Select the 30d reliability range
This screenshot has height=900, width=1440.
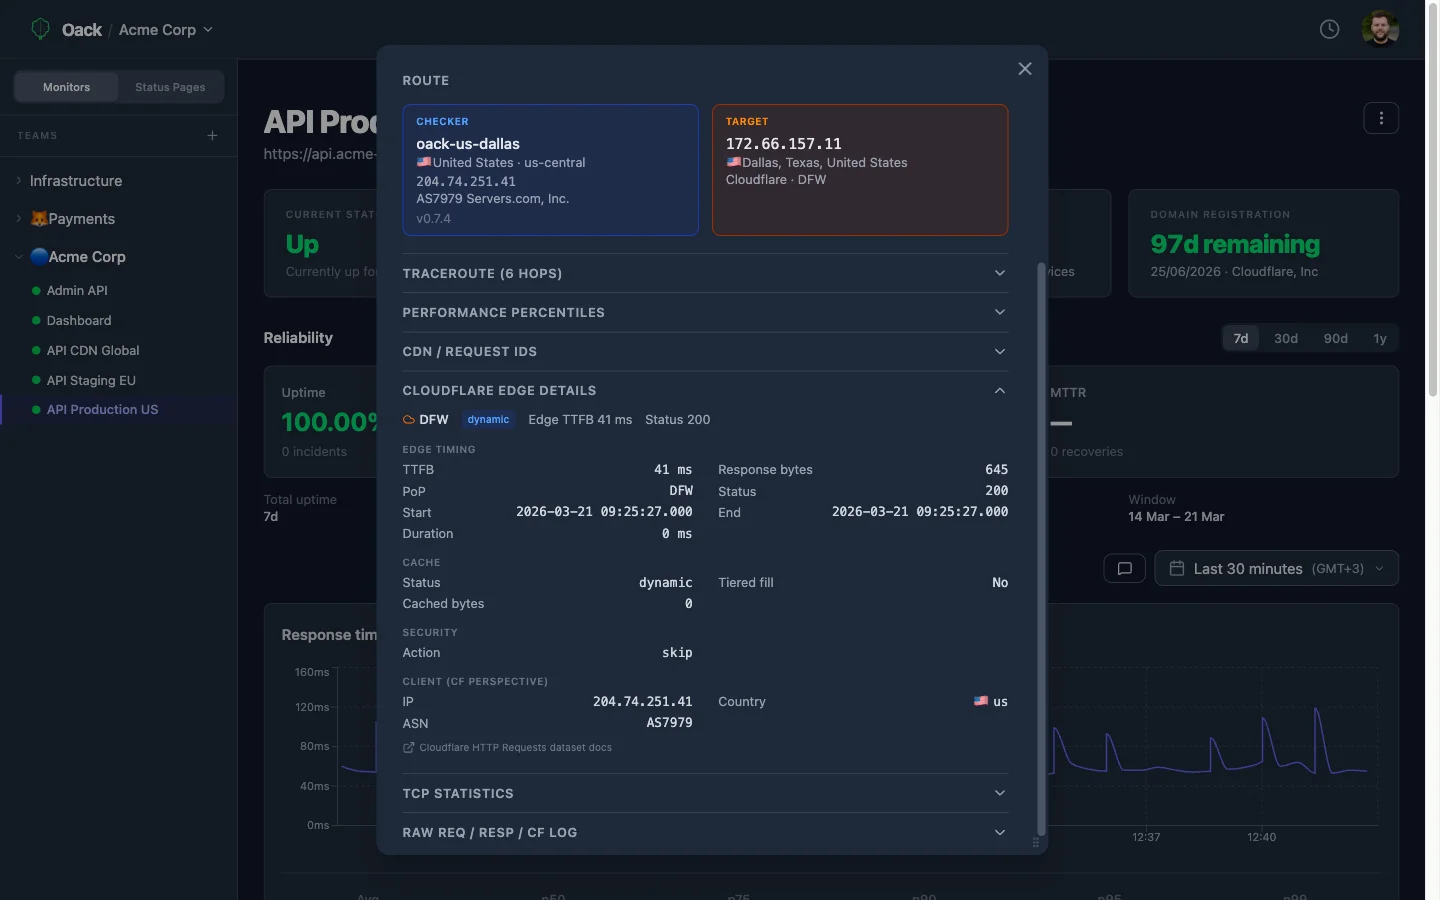pyautogui.click(x=1285, y=338)
